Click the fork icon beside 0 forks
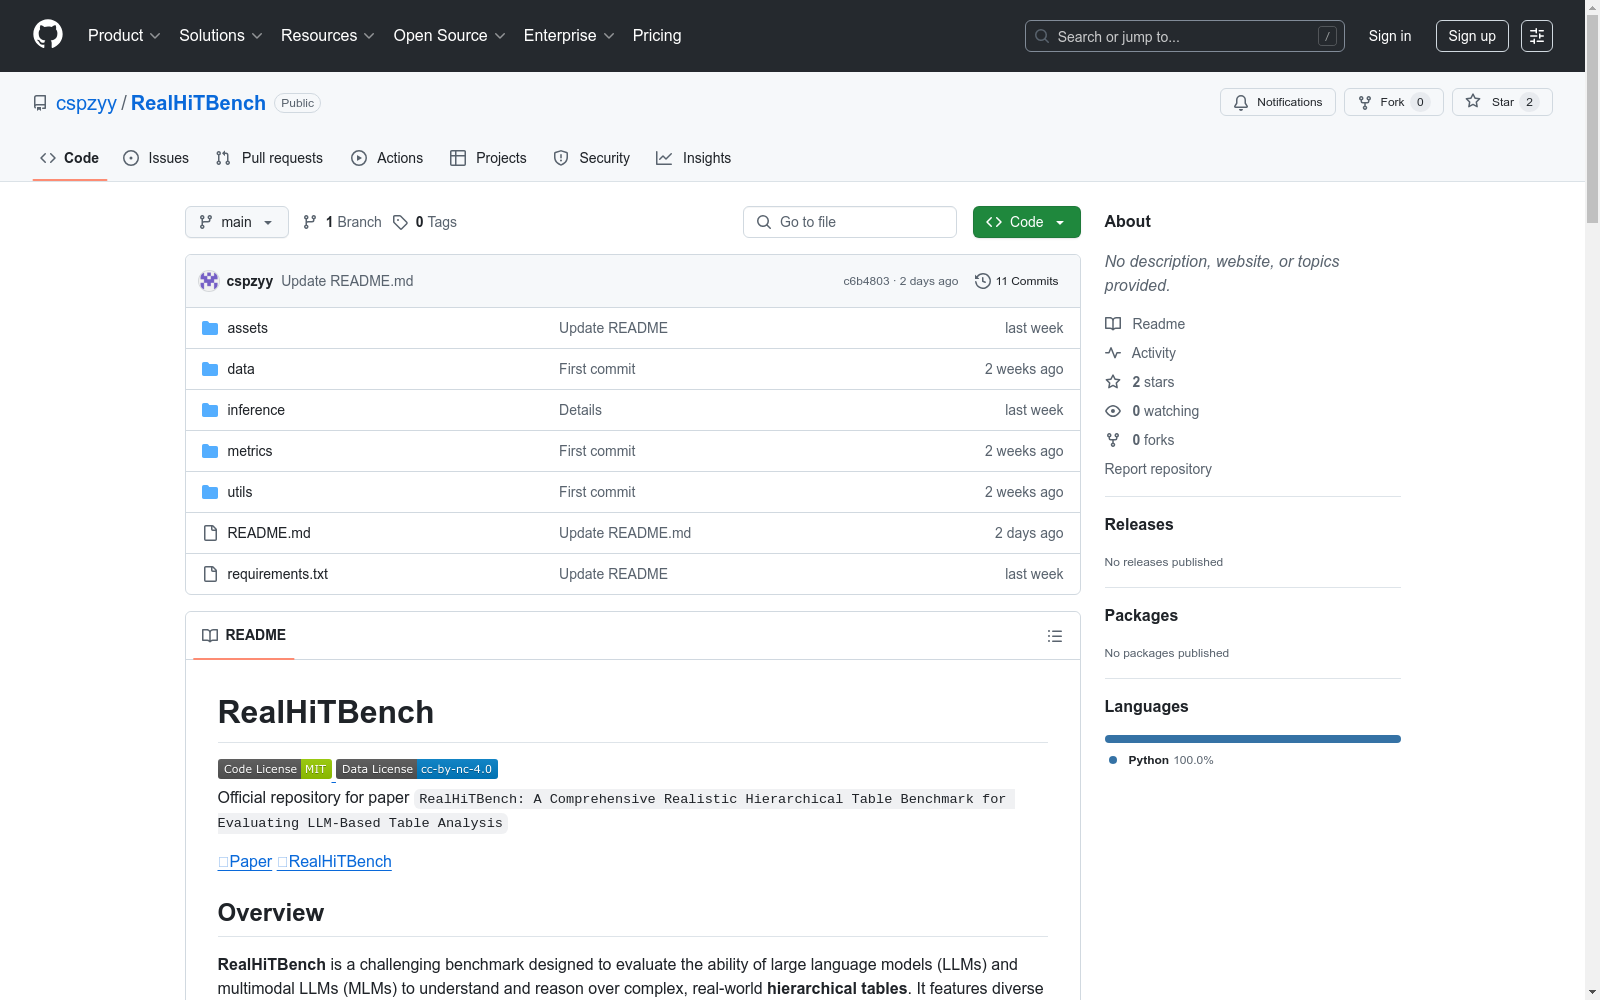This screenshot has height=1000, width=1600. 1113,440
